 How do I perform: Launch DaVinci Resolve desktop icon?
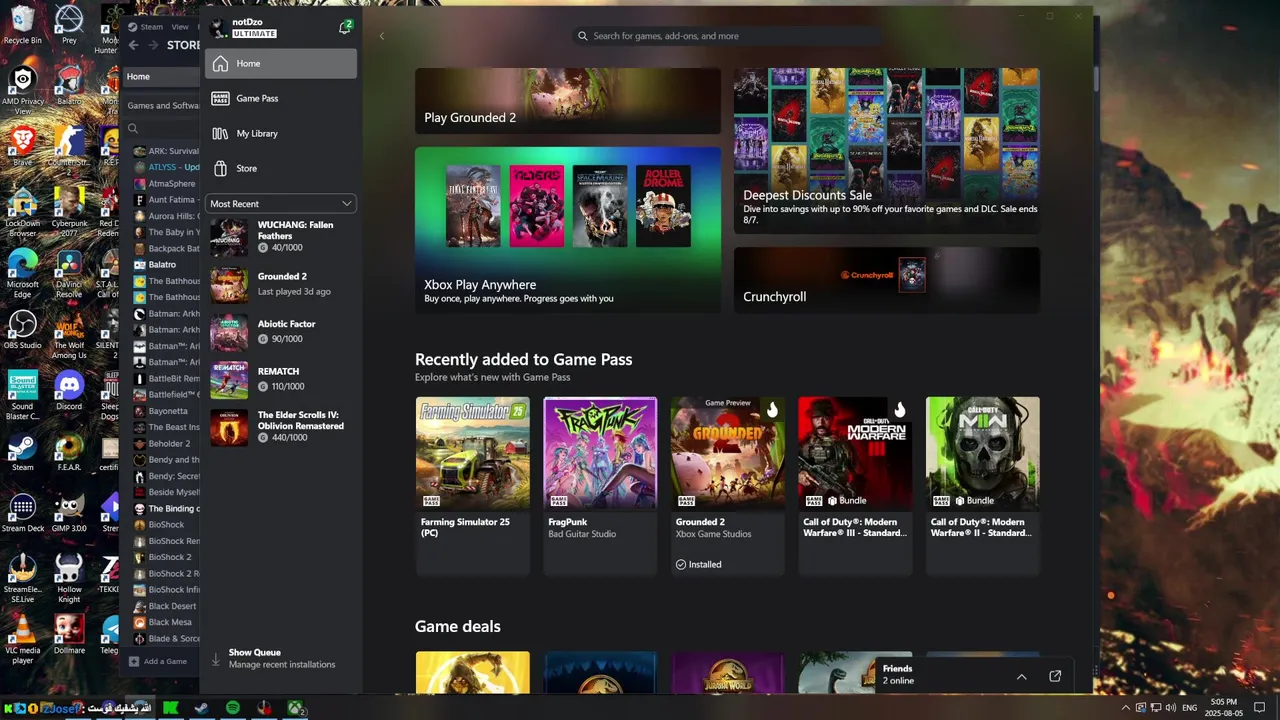tap(69, 273)
